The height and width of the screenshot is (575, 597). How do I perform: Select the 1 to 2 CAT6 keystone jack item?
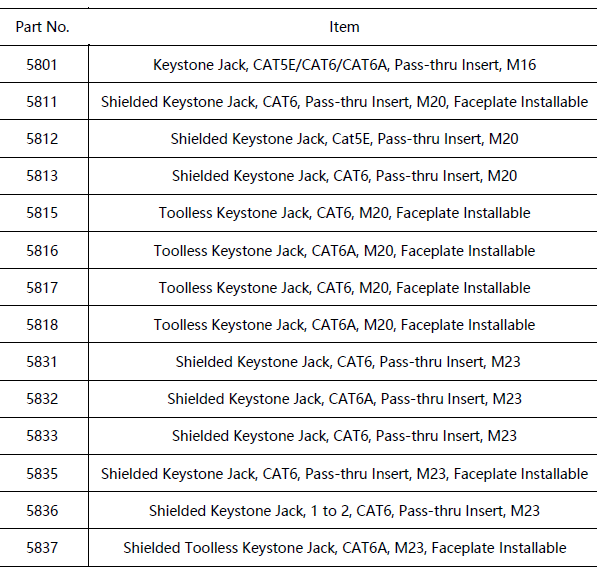[344, 511]
